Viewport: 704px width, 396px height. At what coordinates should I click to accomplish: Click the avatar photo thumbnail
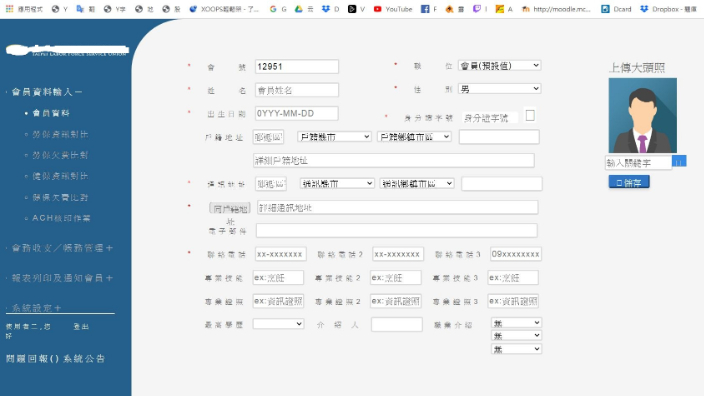pos(642,115)
